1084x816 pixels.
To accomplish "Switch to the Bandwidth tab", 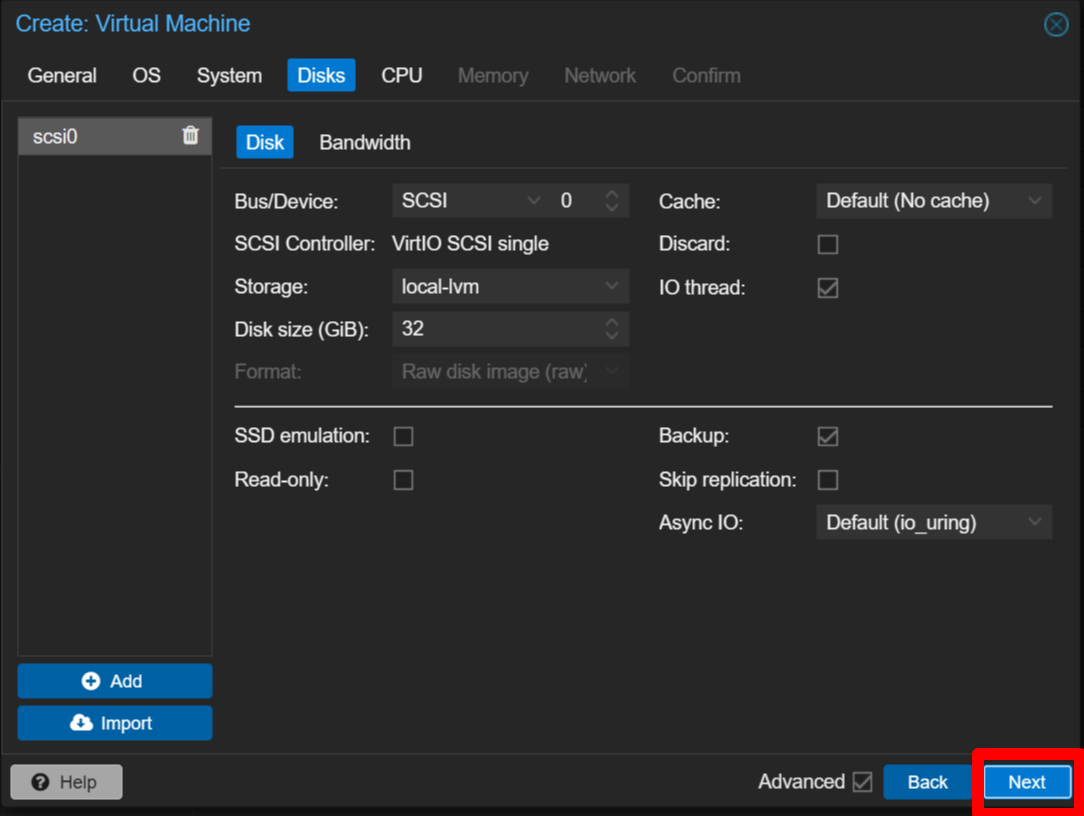I will click(364, 142).
